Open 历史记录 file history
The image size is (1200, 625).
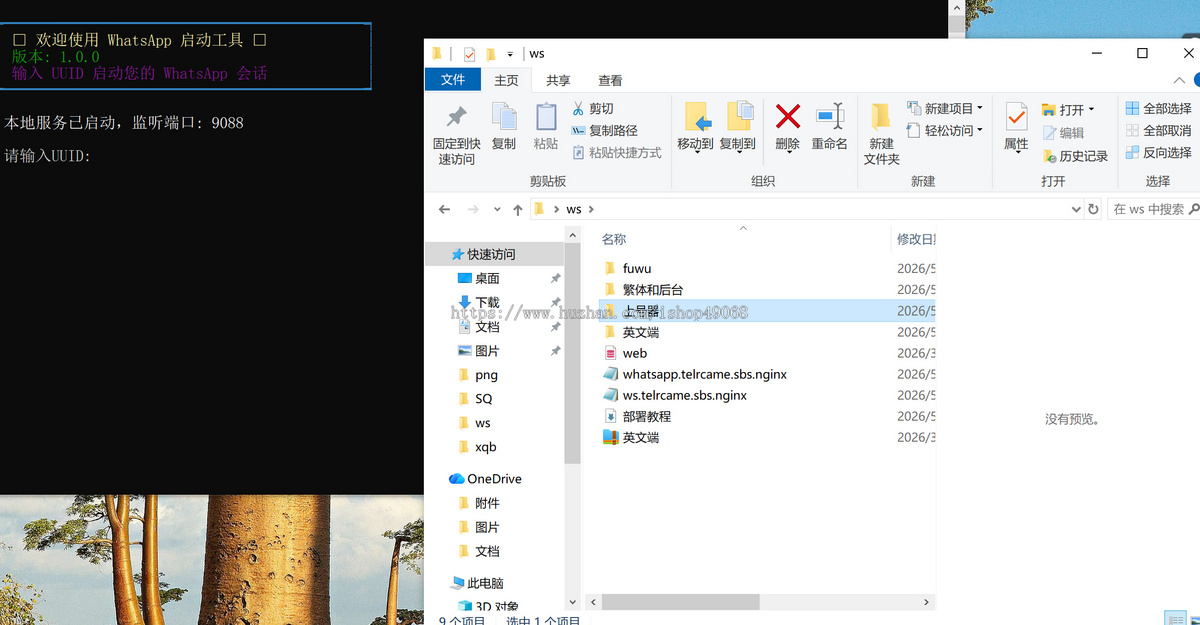coord(1075,156)
